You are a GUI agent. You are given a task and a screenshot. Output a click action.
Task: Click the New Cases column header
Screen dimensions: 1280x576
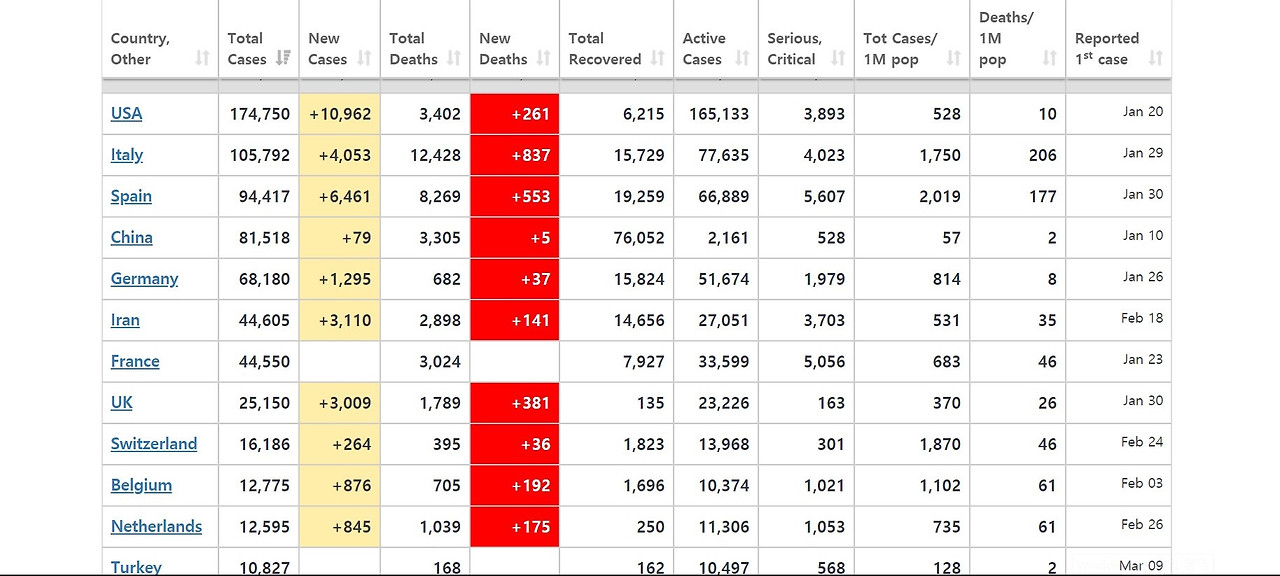click(340, 39)
